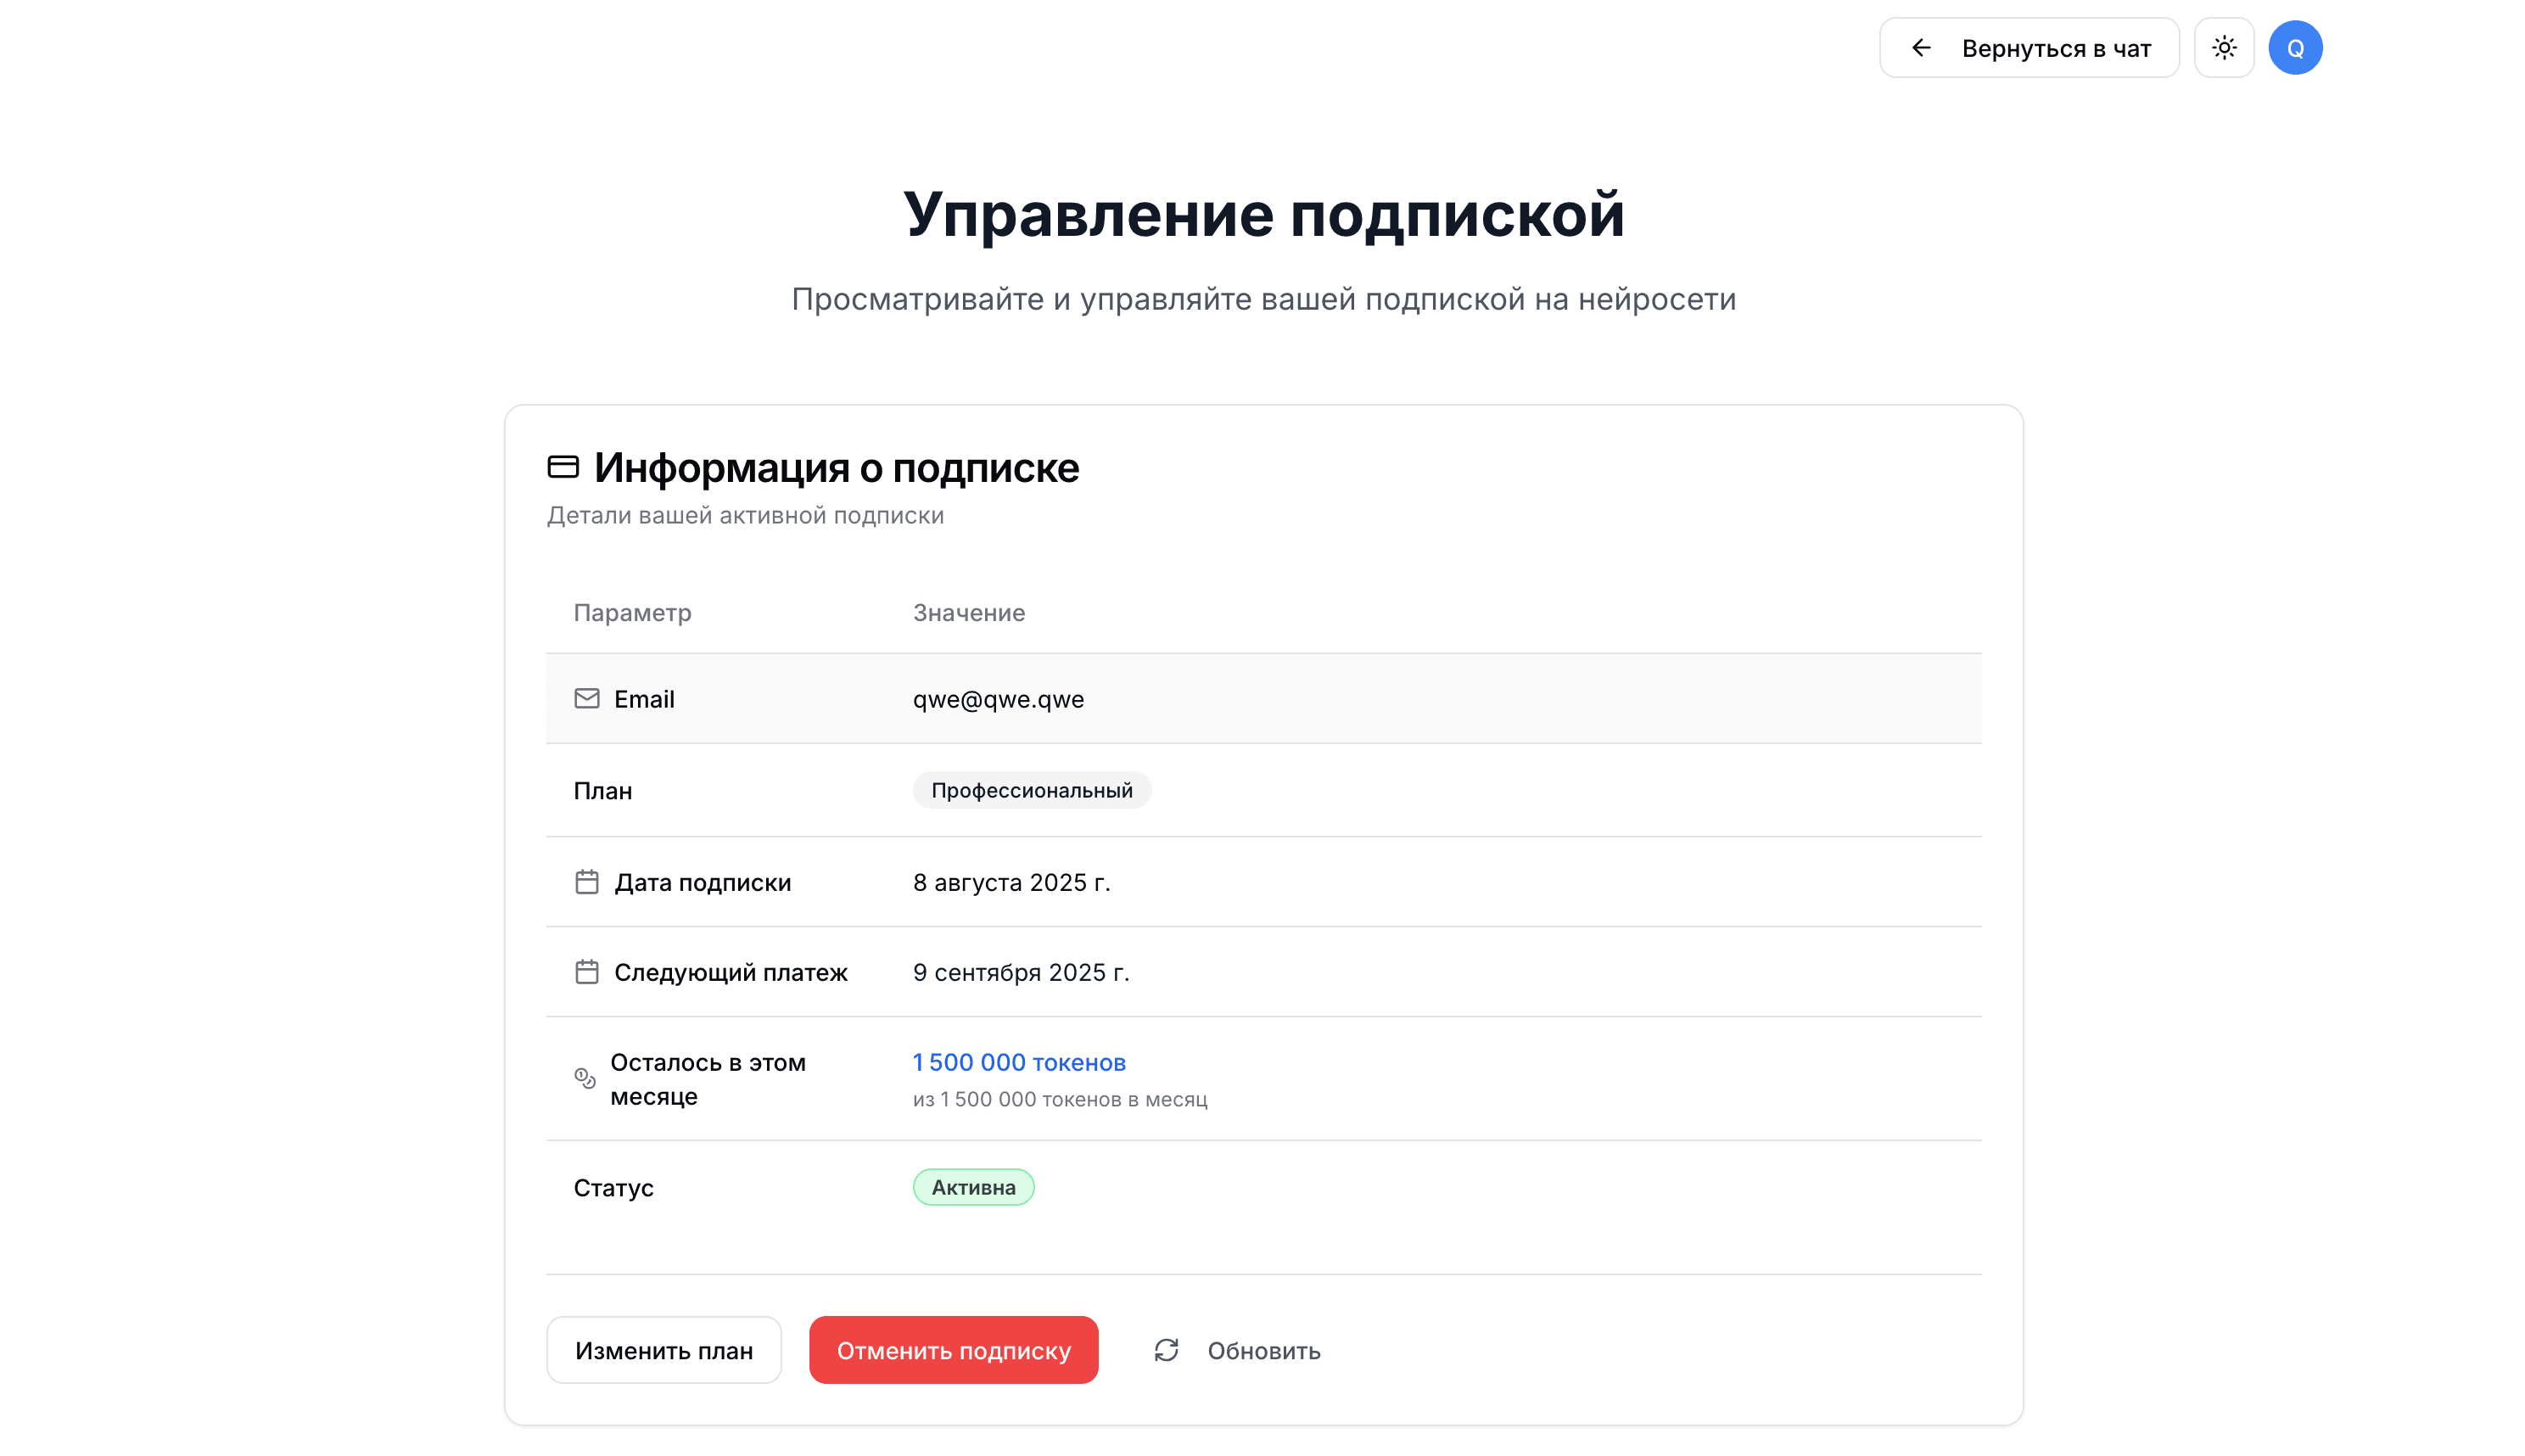Open the Q user avatar

tap(2296, 47)
